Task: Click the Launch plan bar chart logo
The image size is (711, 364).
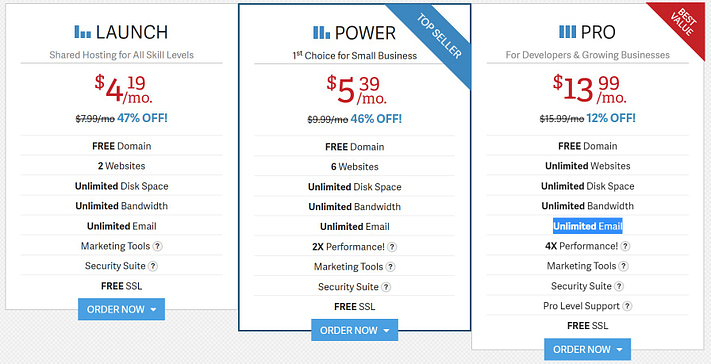Action: click(x=83, y=31)
